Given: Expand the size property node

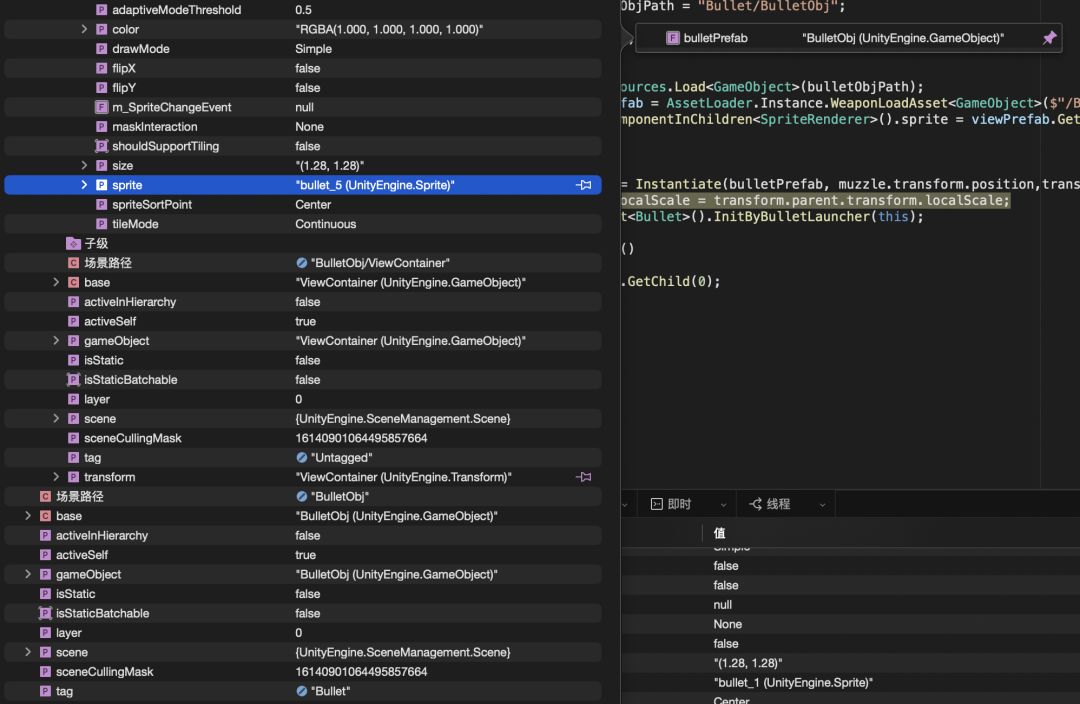Looking at the screenshot, I should (85, 166).
